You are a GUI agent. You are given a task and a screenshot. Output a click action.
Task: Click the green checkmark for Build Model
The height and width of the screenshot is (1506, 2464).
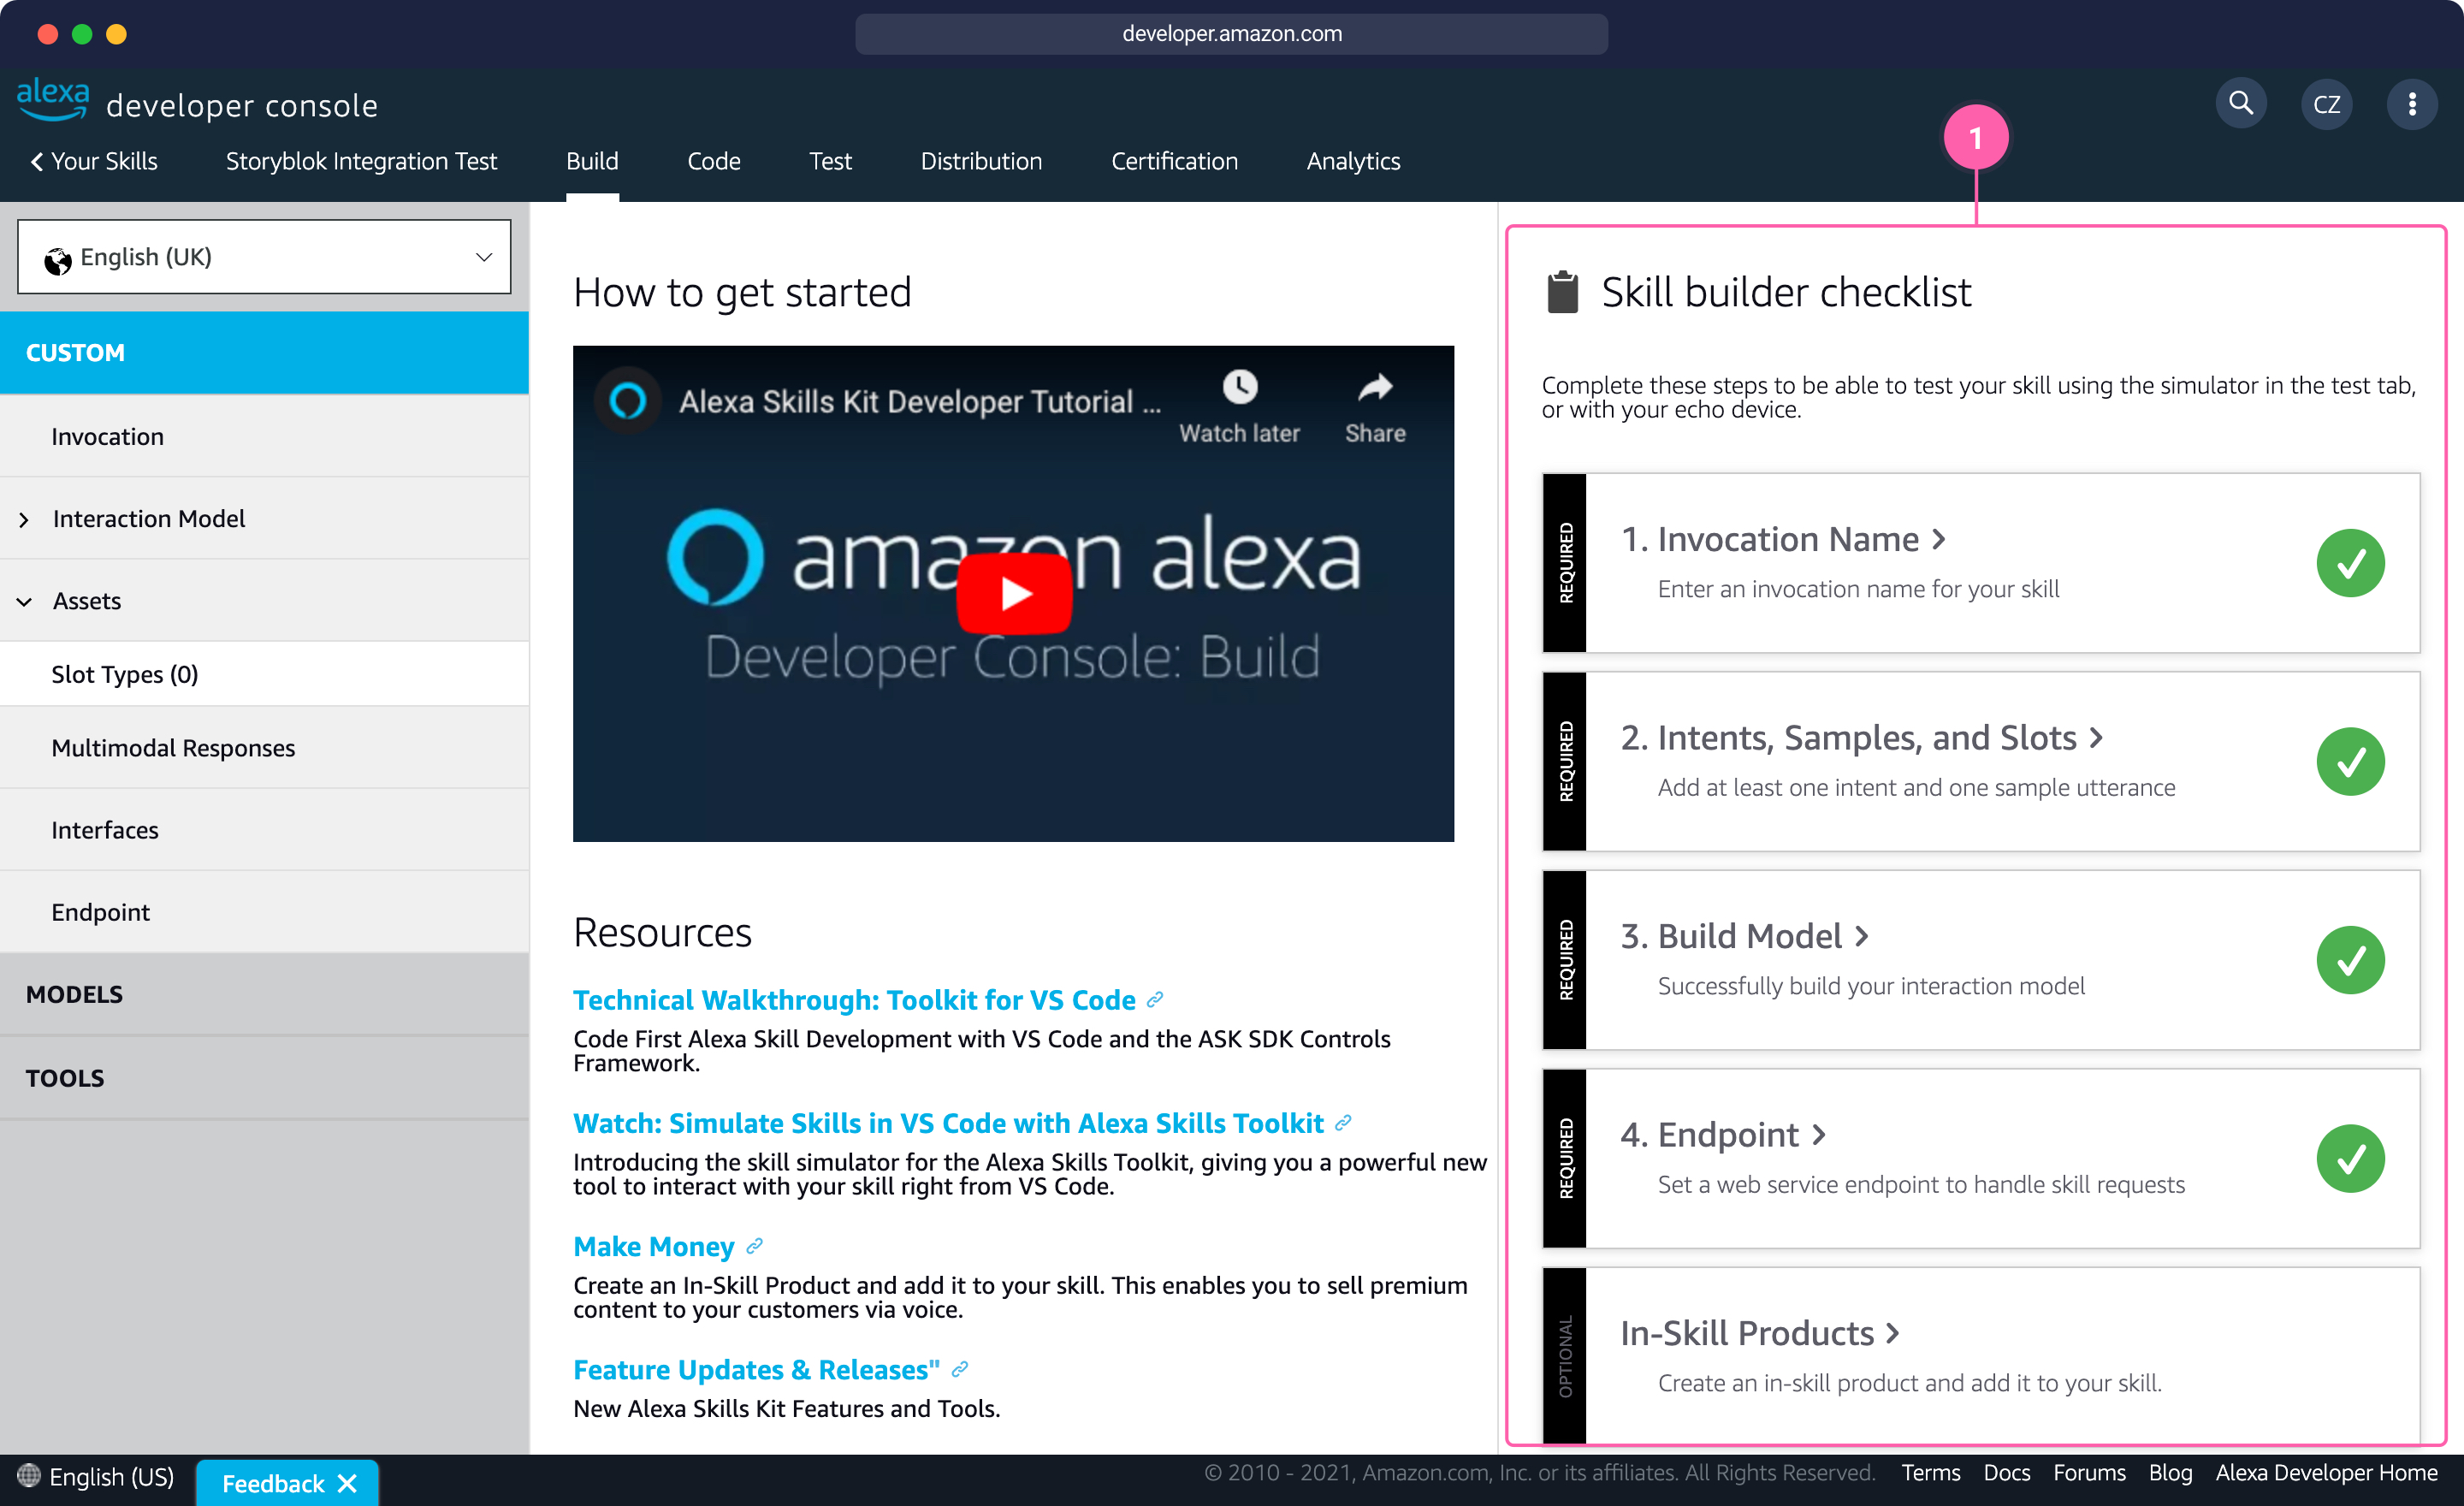2350,960
